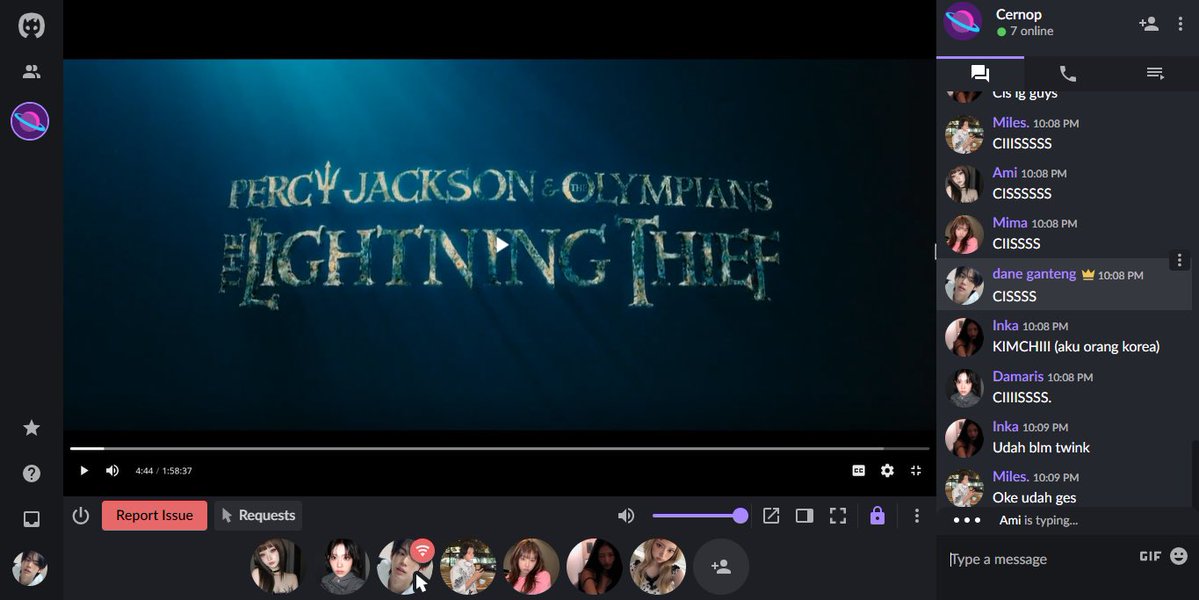Select the Cernop planet room icon in sidebar

coord(30,122)
